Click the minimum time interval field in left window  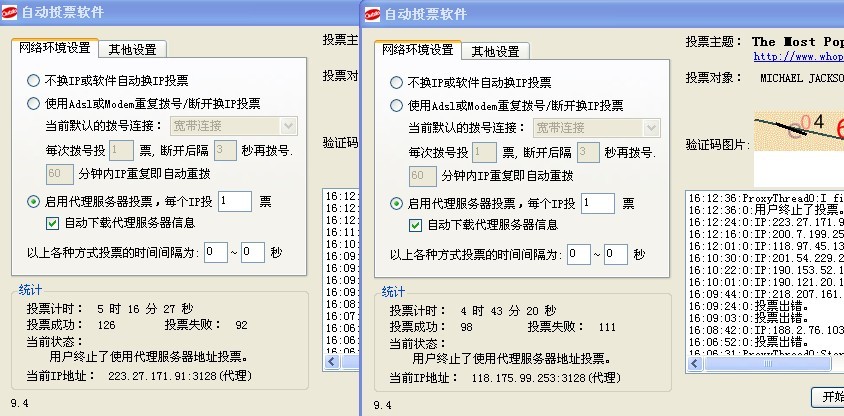click(x=215, y=252)
